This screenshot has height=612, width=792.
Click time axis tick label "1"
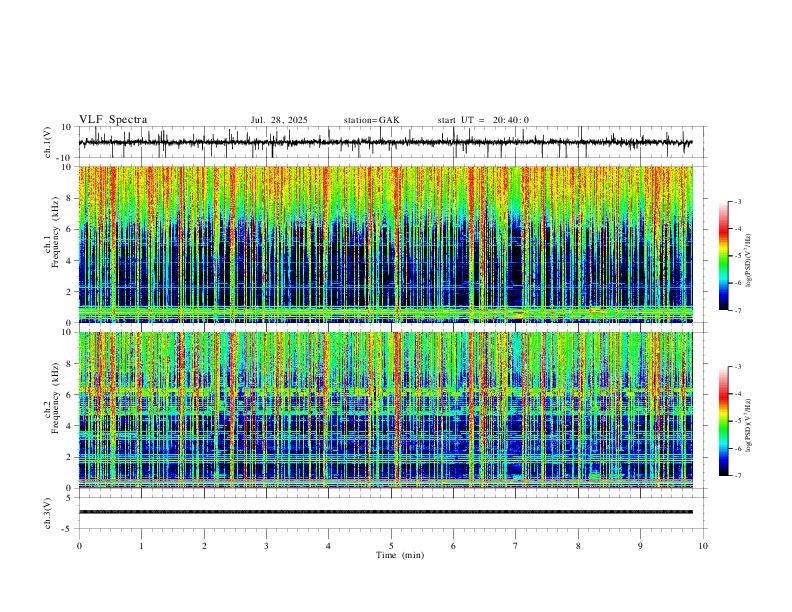pyautogui.click(x=141, y=546)
